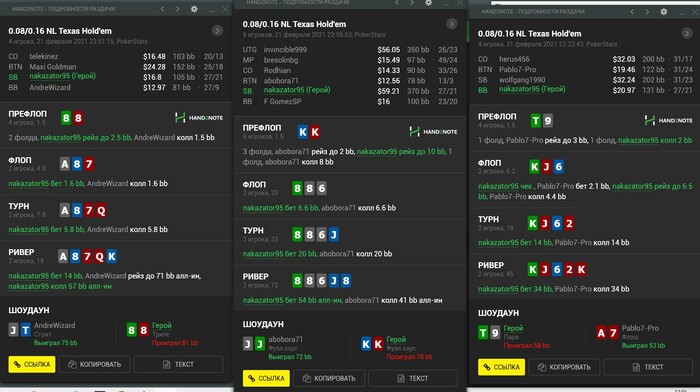
Task: Click КОПИРОВАТЬ button in right window
Action: pyautogui.click(x=564, y=367)
